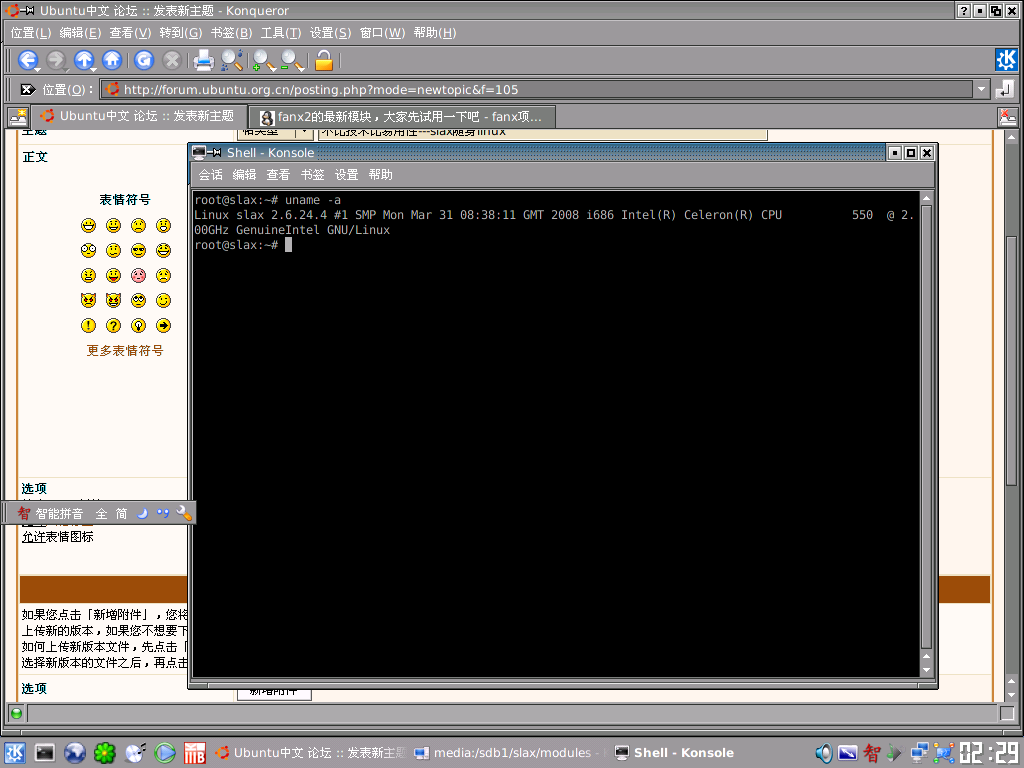Click the red 智 icon on the input bar
1024x768 pixels.
coord(24,513)
